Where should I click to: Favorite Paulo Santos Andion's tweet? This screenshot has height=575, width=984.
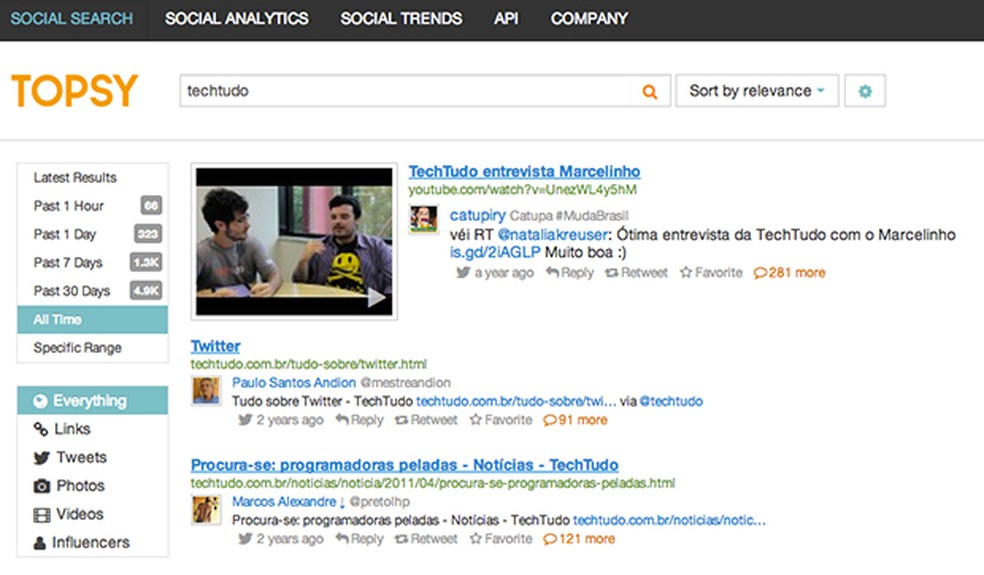(501, 420)
